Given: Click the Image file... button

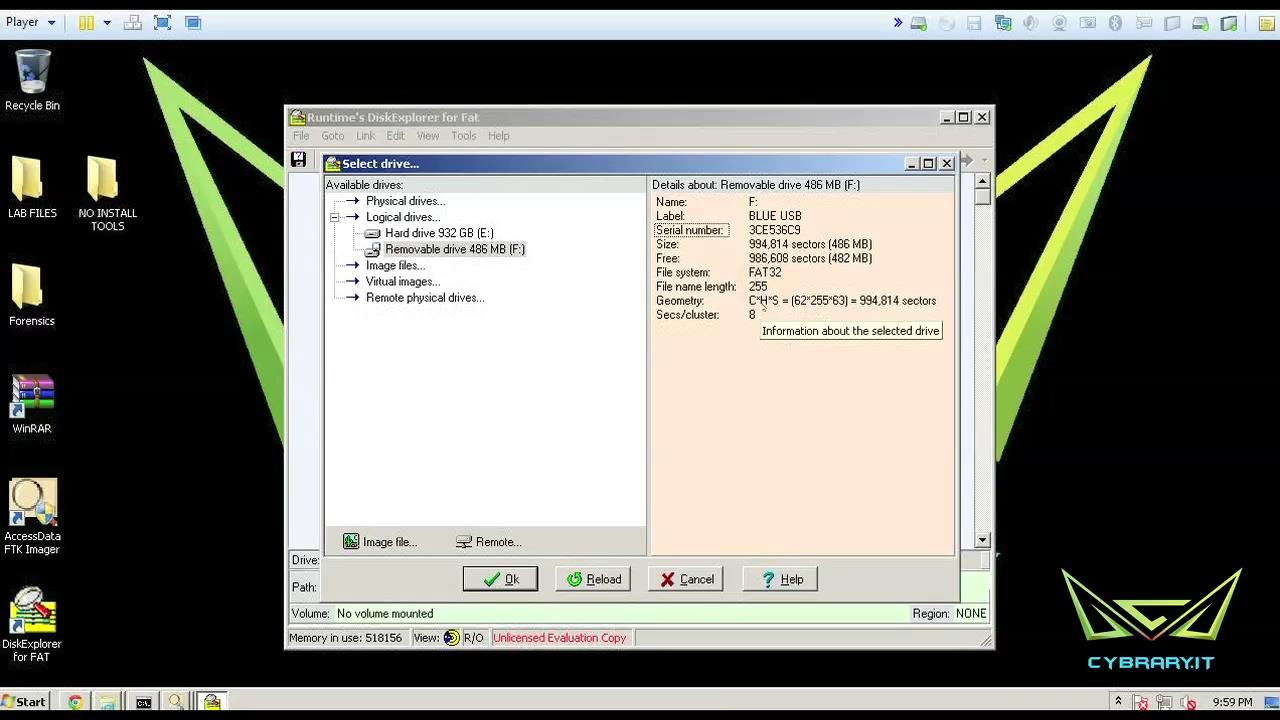Looking at the screenshot, I should (x=380, y=542).
